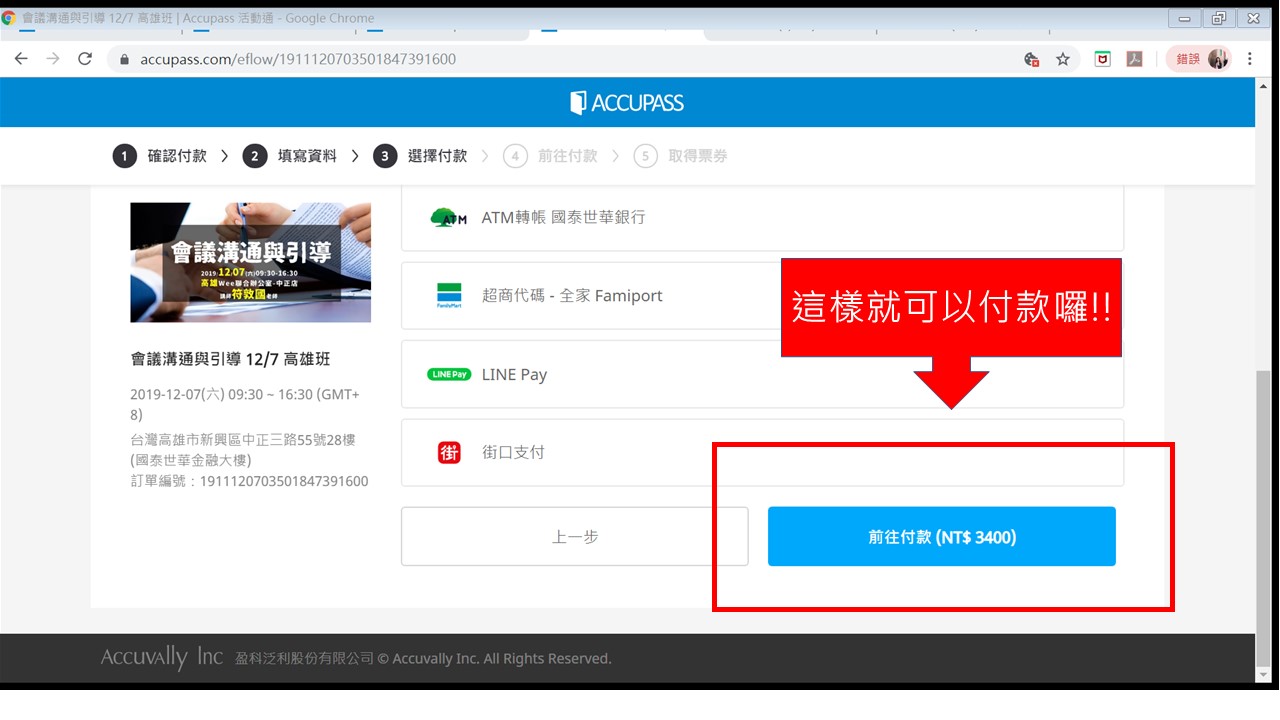Click the 前往付款 (NT$ 3400) button
This screenshot has height=720, width=1280.
941,537
